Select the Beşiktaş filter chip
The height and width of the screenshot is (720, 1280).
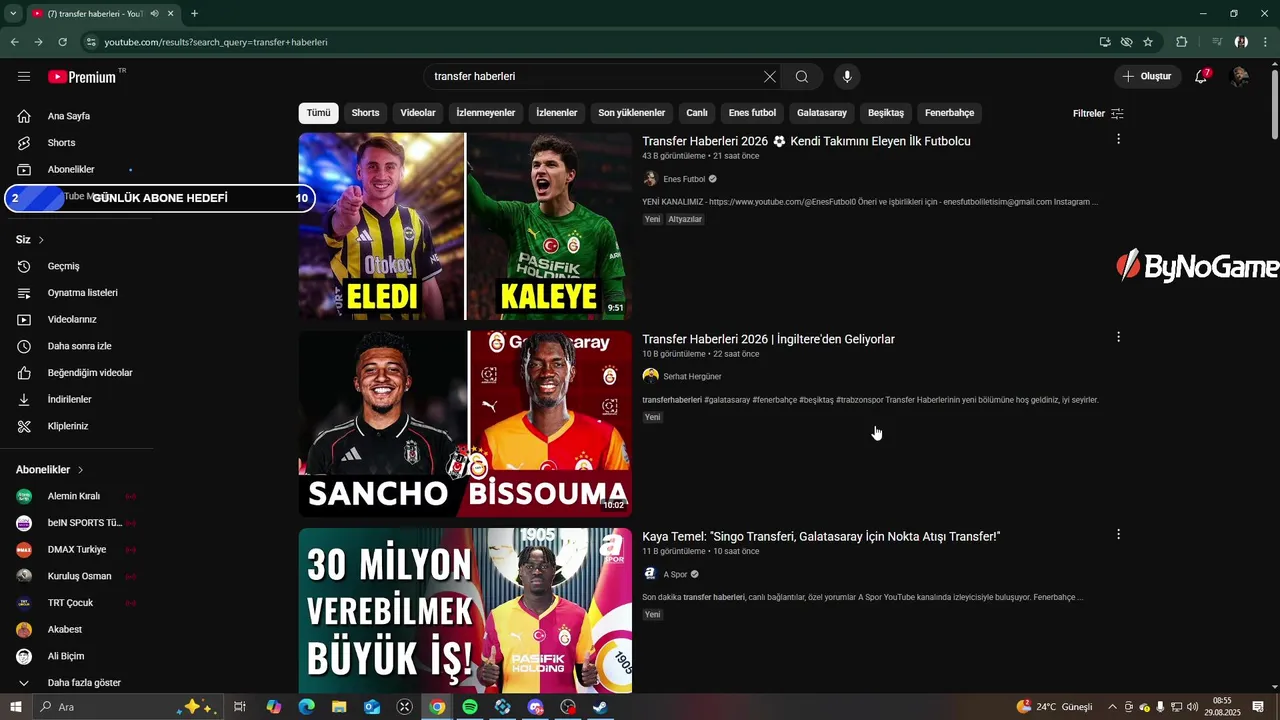pos(886,113)
